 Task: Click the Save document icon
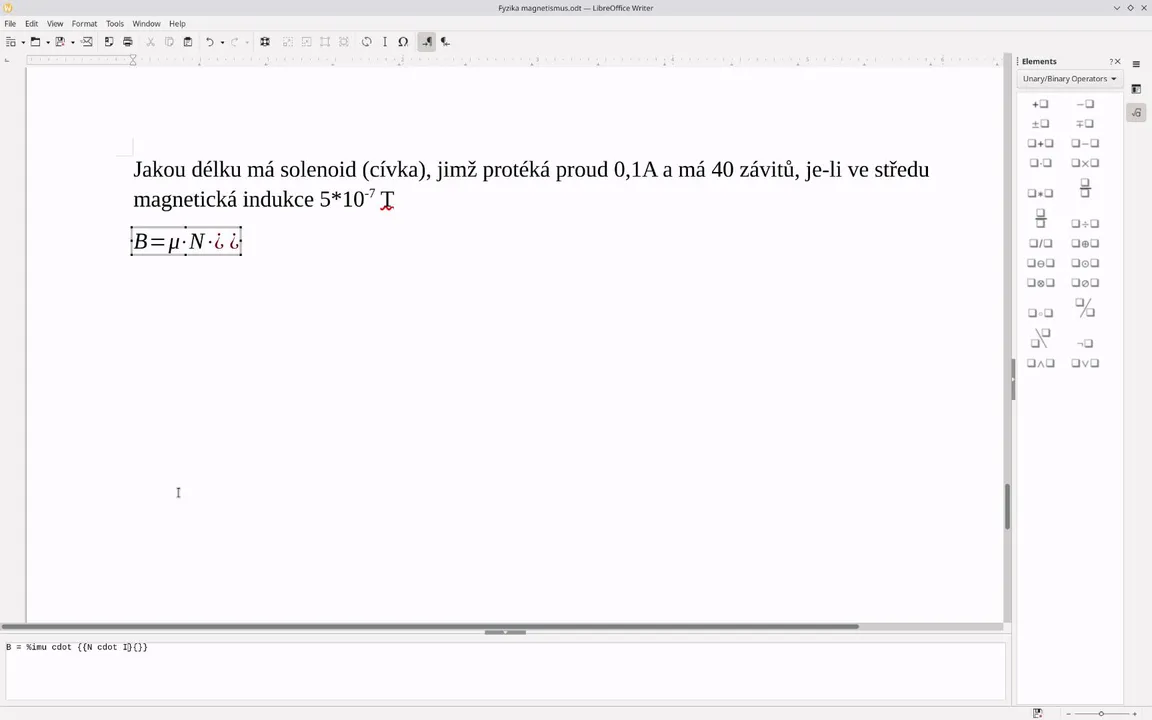(x=60, y=42)
